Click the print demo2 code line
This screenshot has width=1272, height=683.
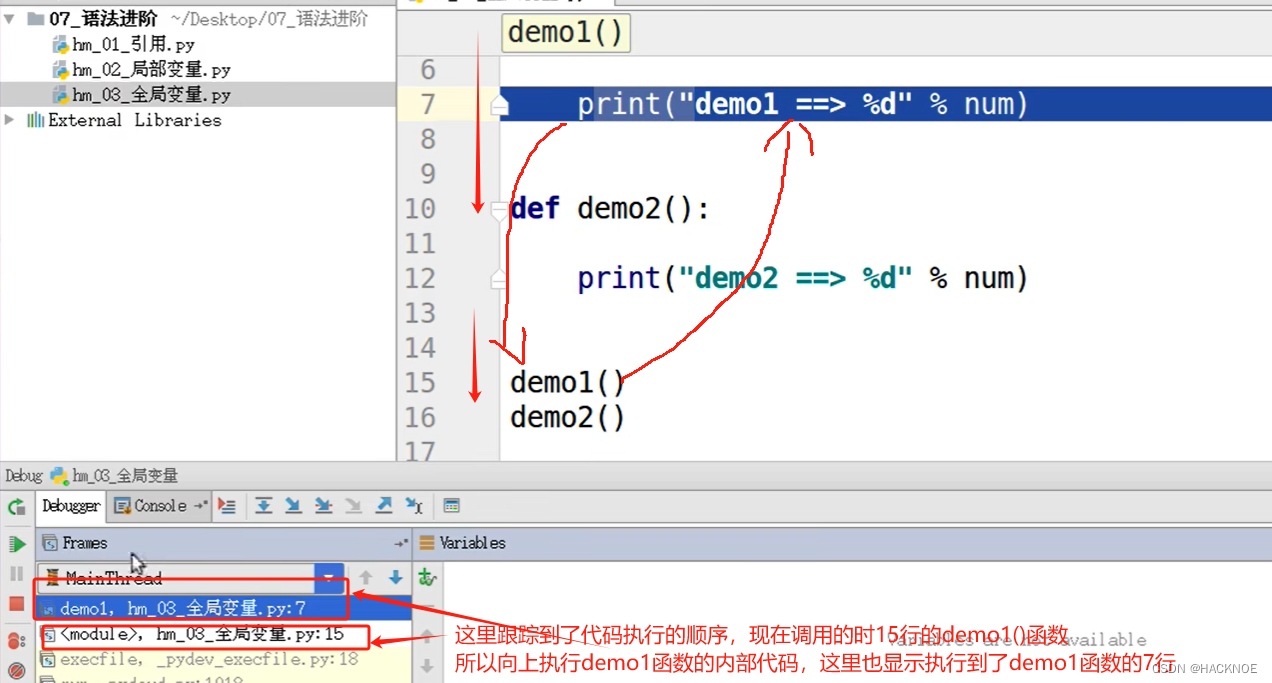802,278
